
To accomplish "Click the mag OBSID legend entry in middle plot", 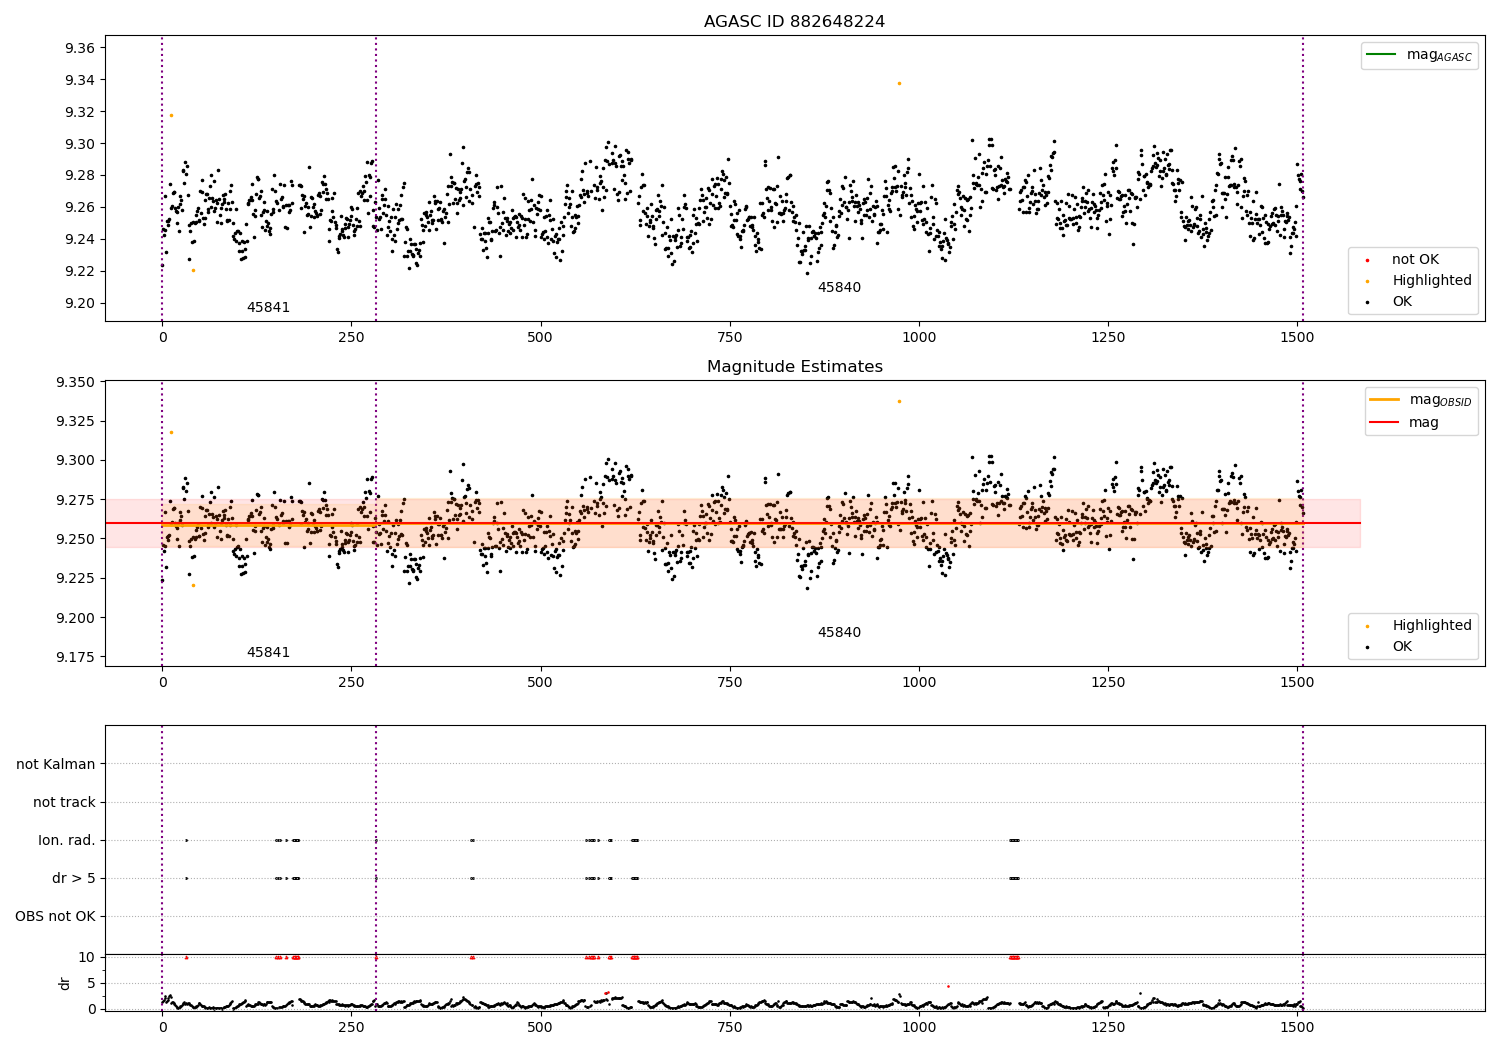I will 1420,400.
